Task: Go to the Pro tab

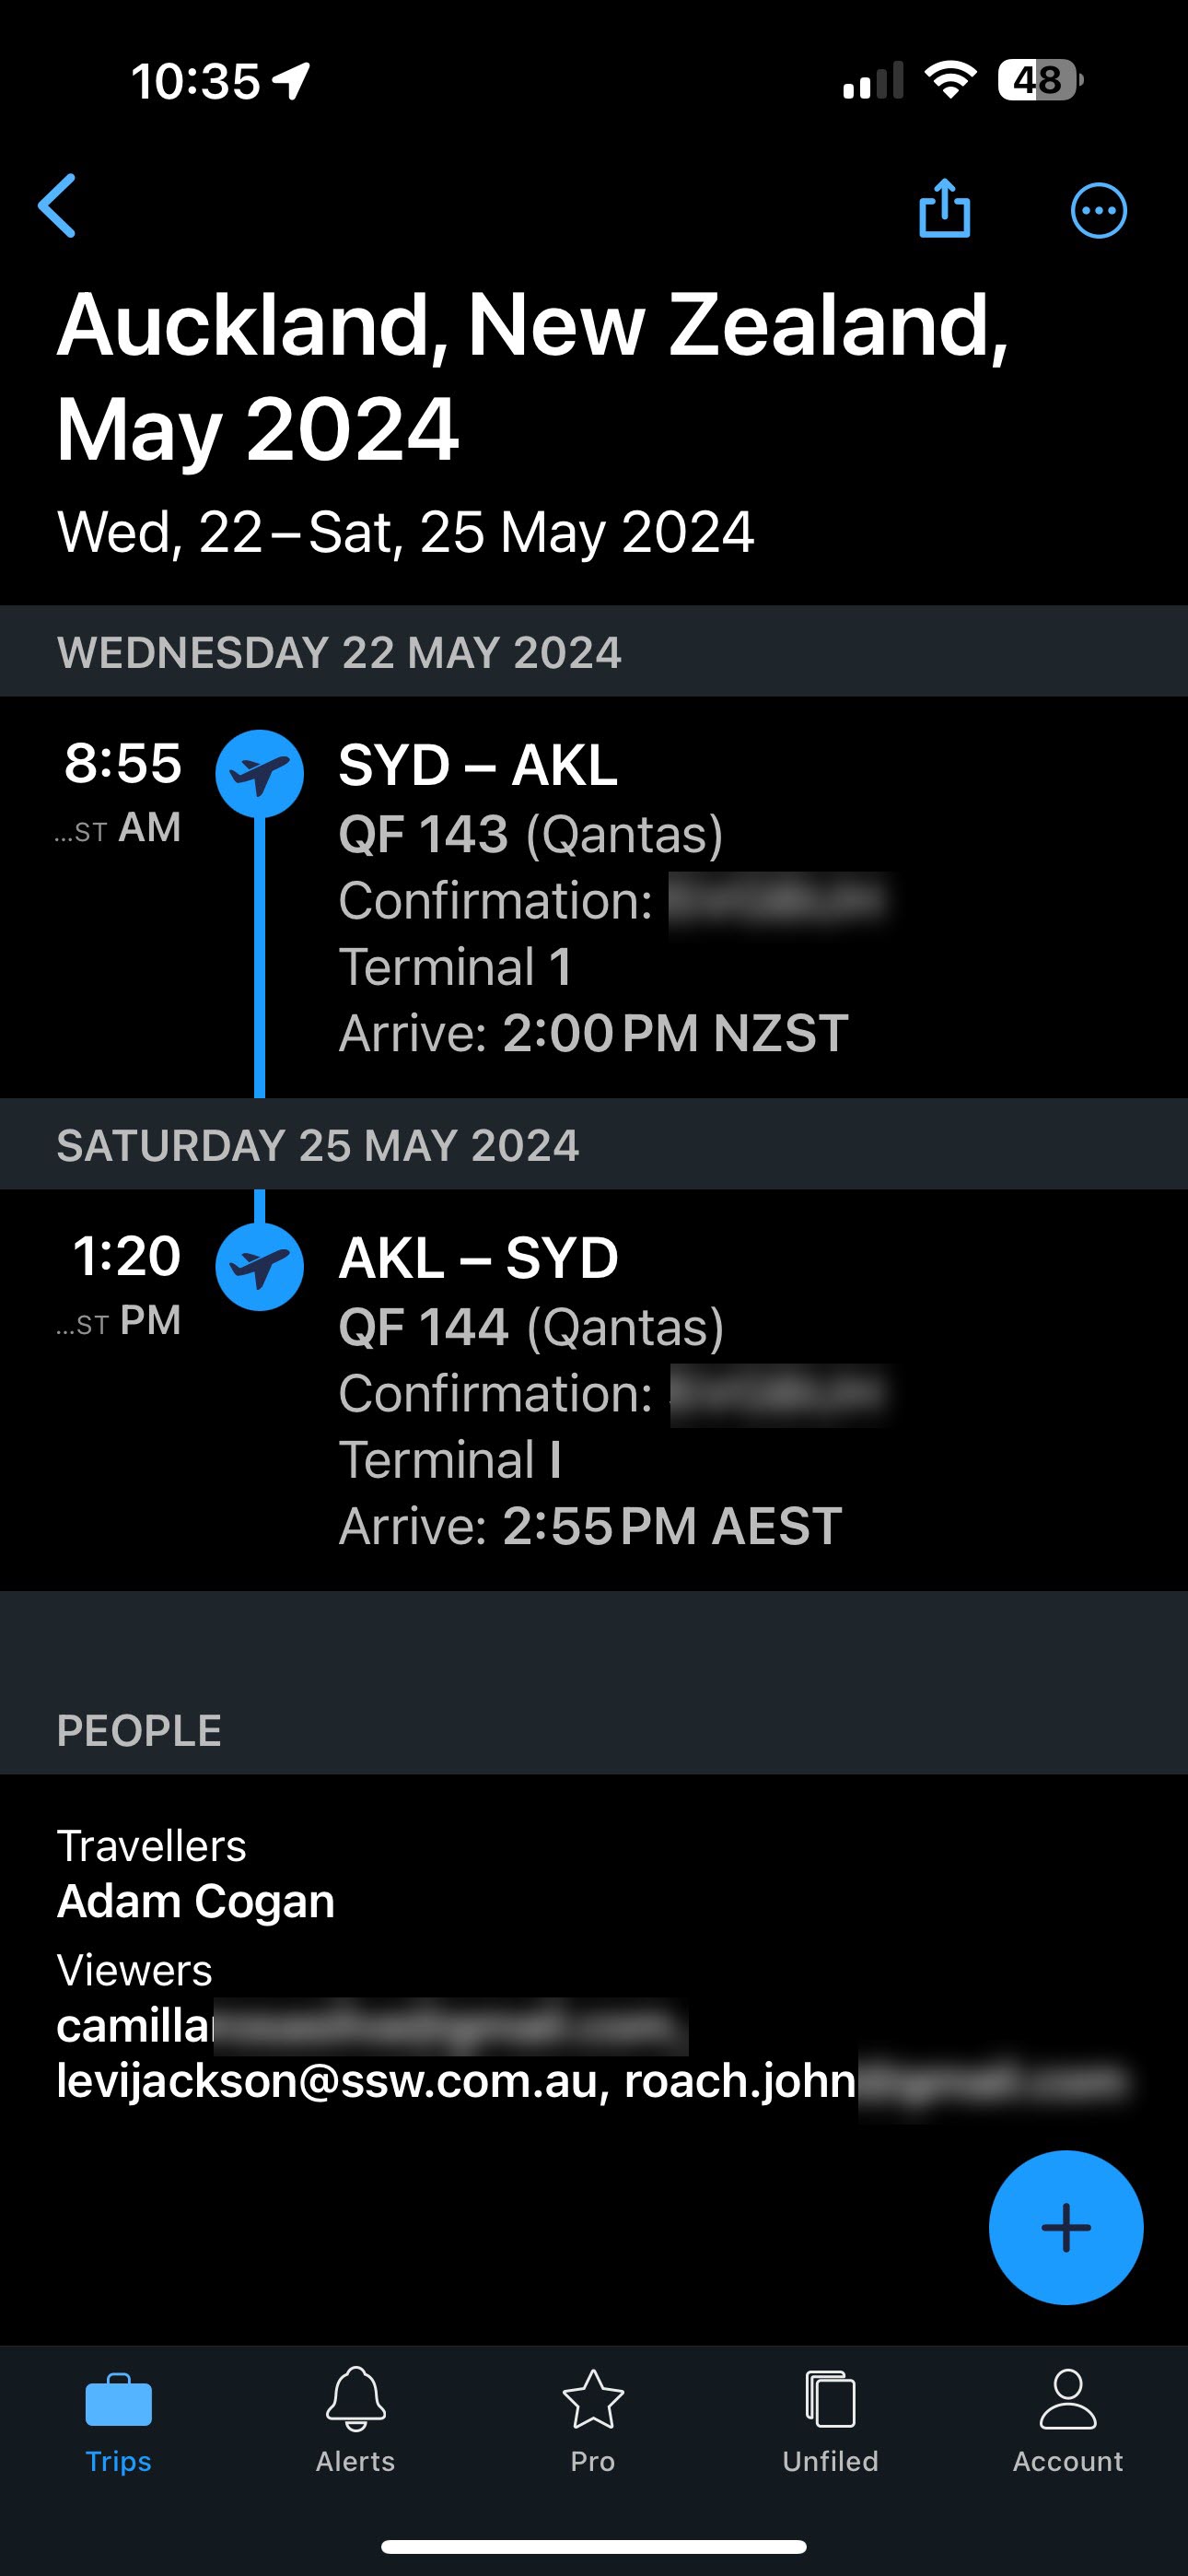Action: point(593,2420)
